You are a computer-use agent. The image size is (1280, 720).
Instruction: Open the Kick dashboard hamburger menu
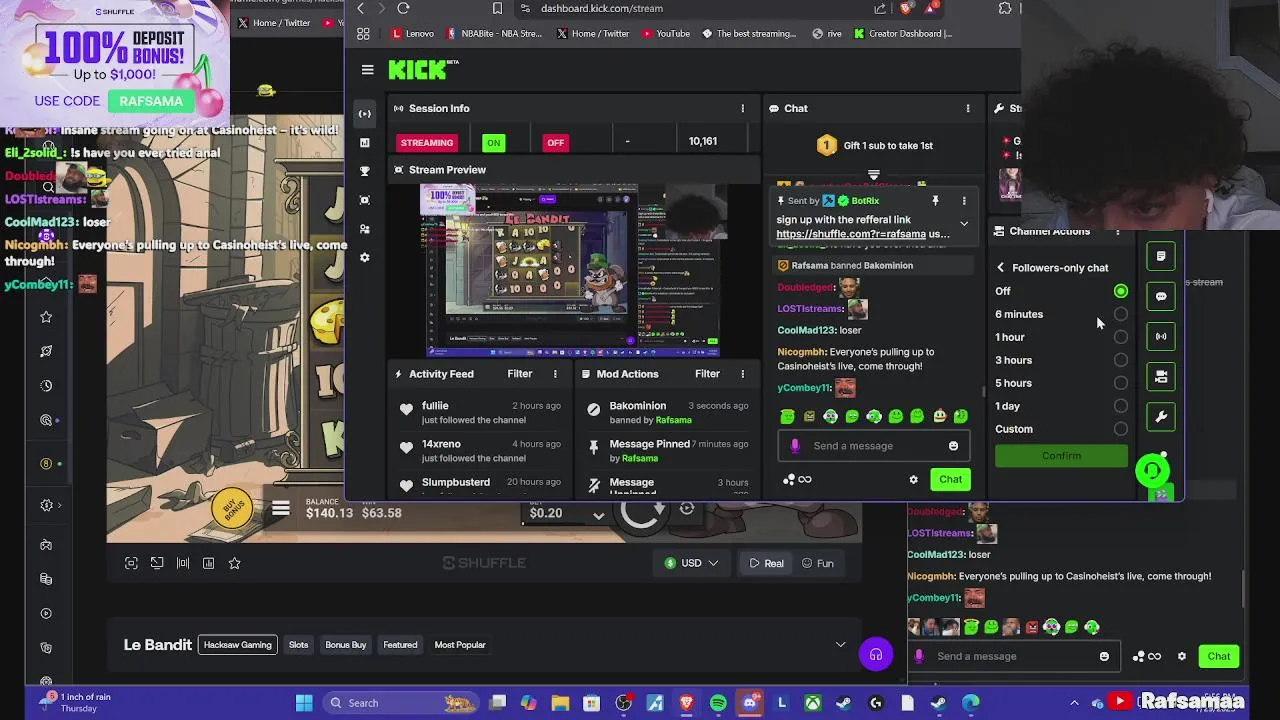coord(368,70)
